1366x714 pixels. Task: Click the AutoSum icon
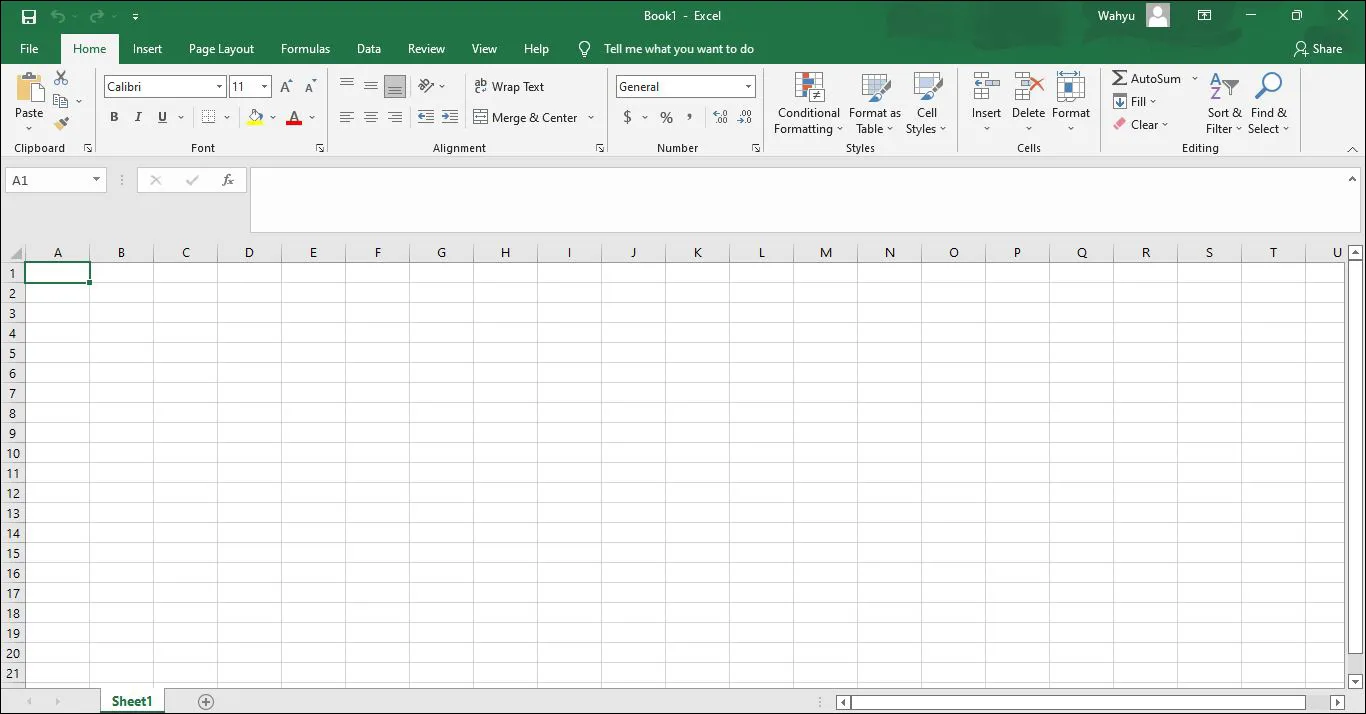(x=1147, y=78)
